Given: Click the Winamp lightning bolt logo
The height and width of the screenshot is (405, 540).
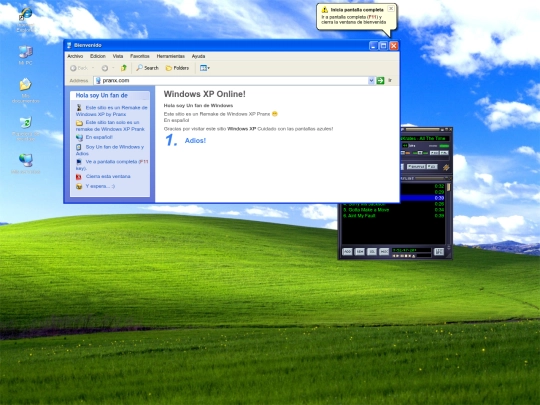Looking at the screenshot, I should pos(446,167).
